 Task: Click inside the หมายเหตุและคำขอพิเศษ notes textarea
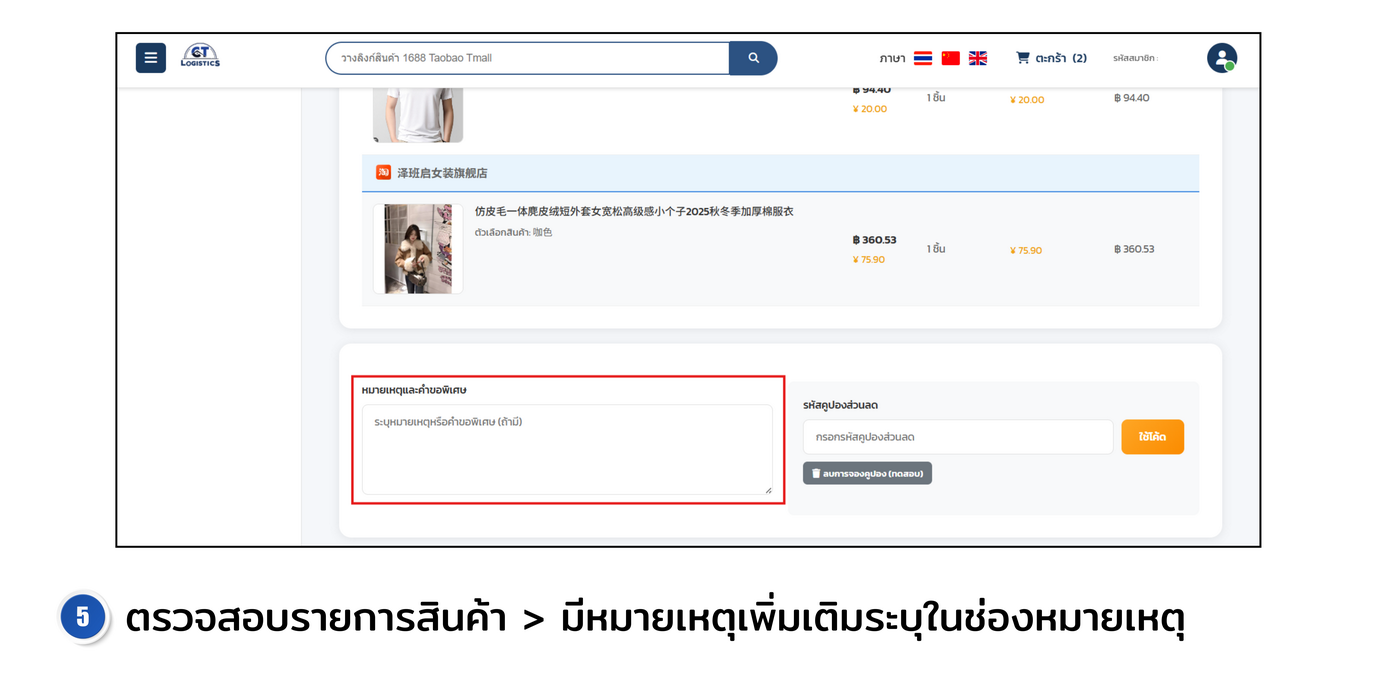tap(566, 450)
